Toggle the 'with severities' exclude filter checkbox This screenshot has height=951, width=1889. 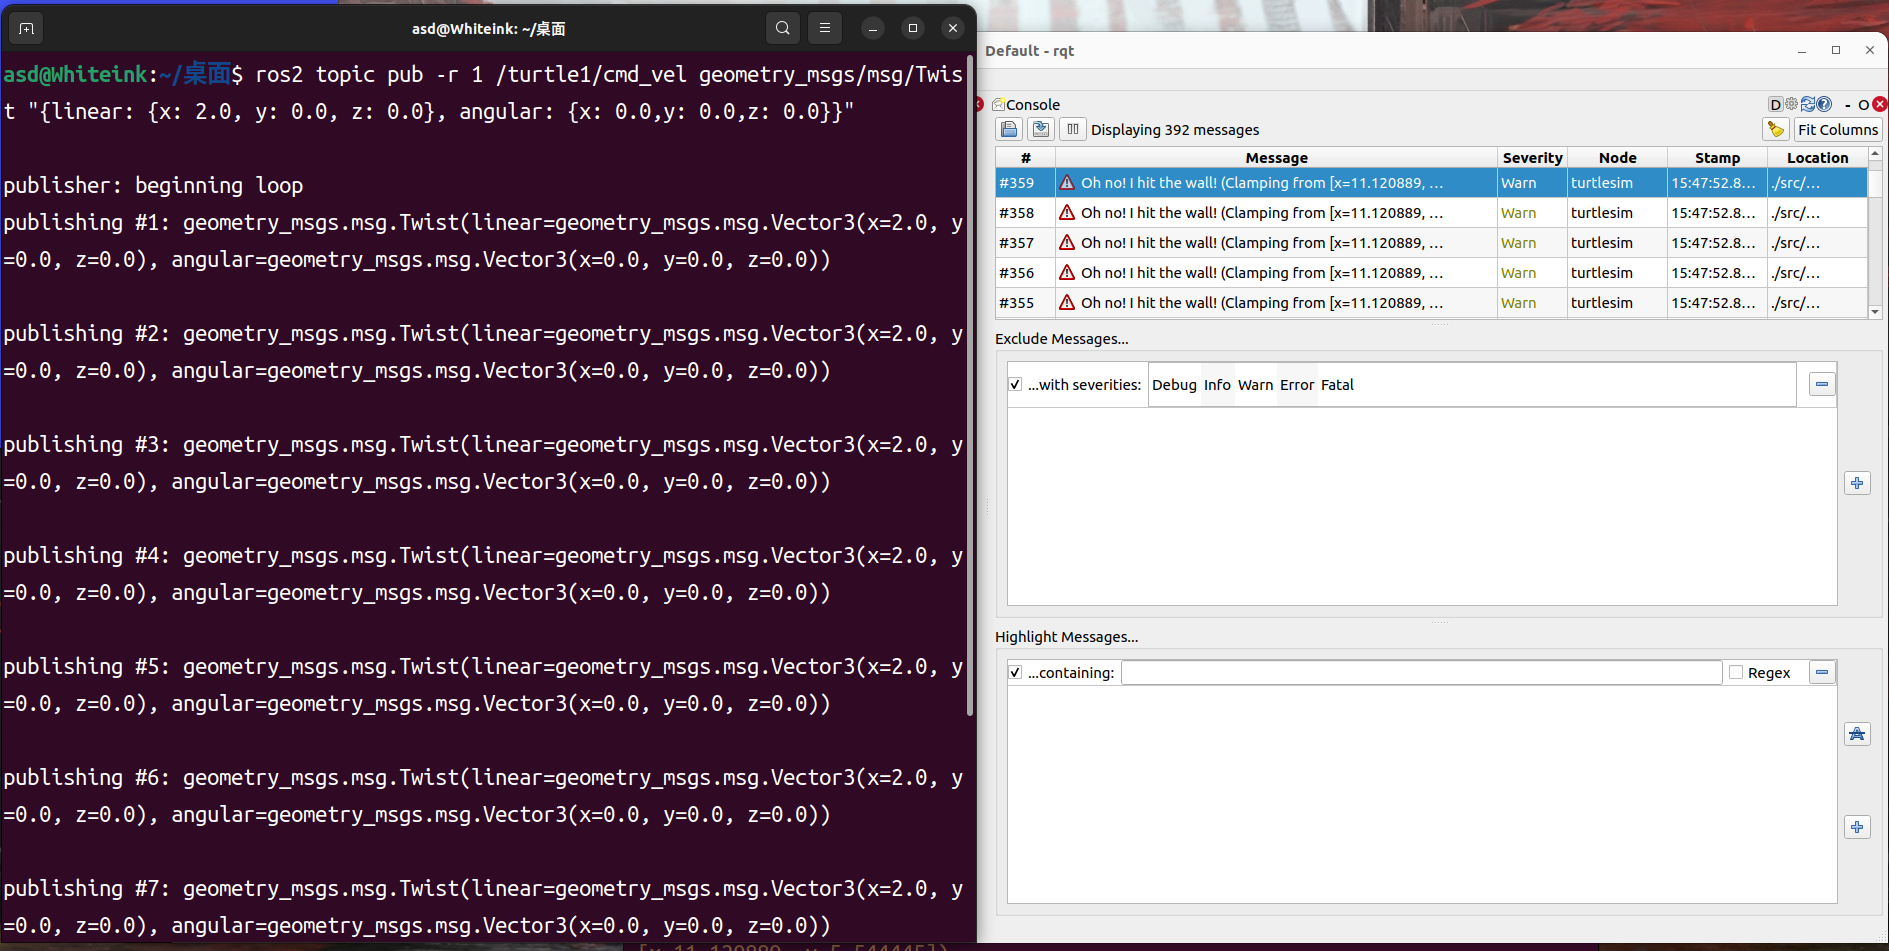tap(1016, 385)
